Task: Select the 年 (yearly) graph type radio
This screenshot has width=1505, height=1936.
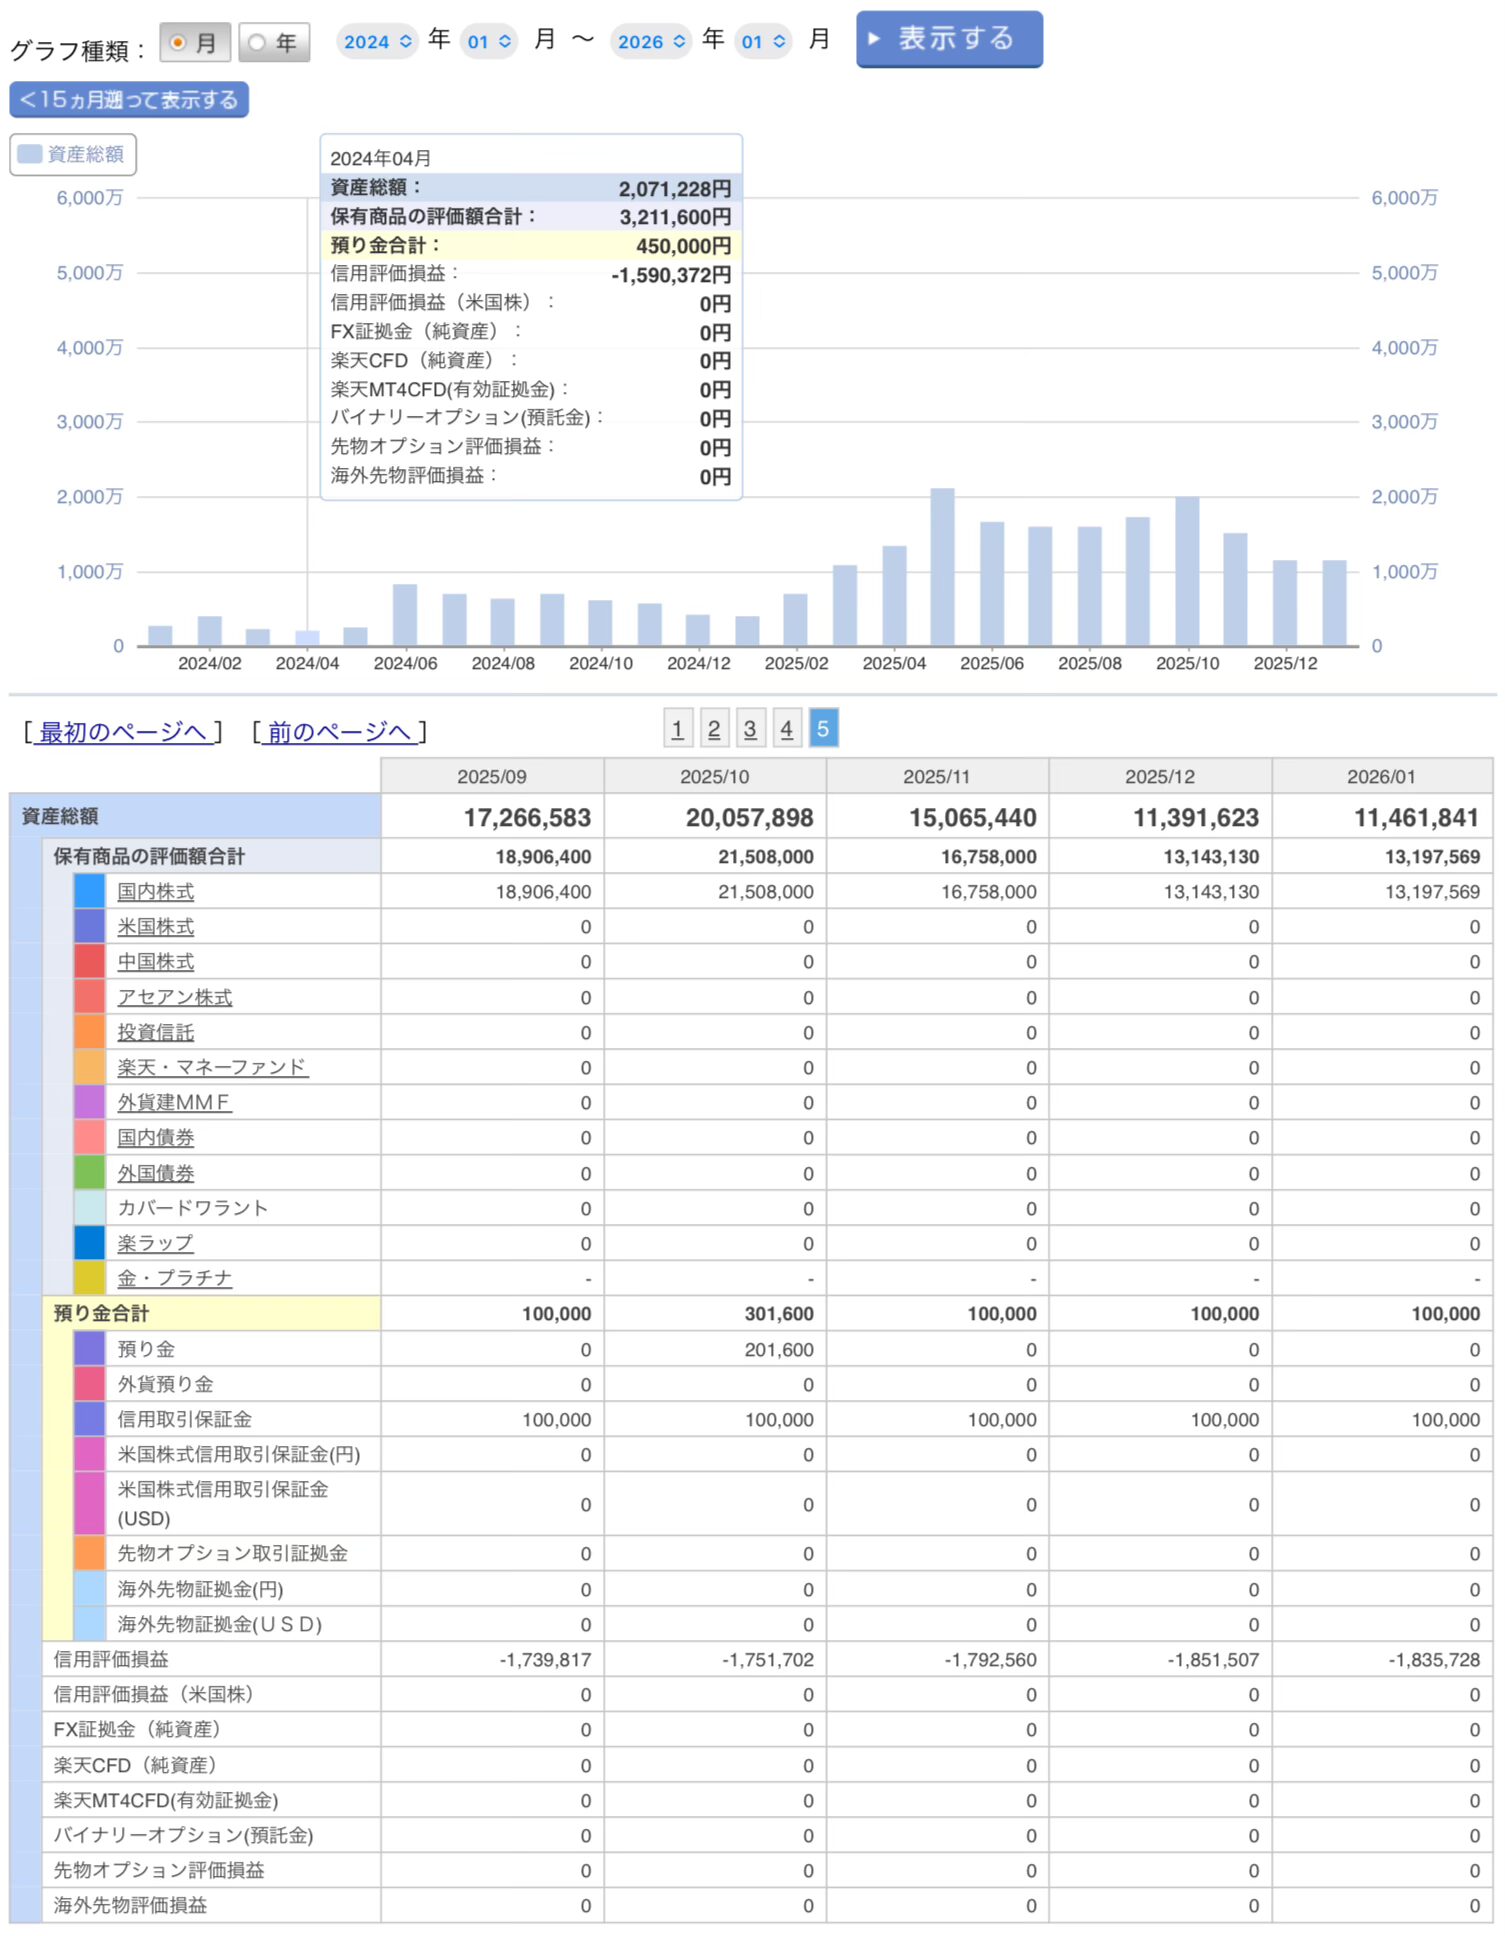Action: [x=257, y=43]
